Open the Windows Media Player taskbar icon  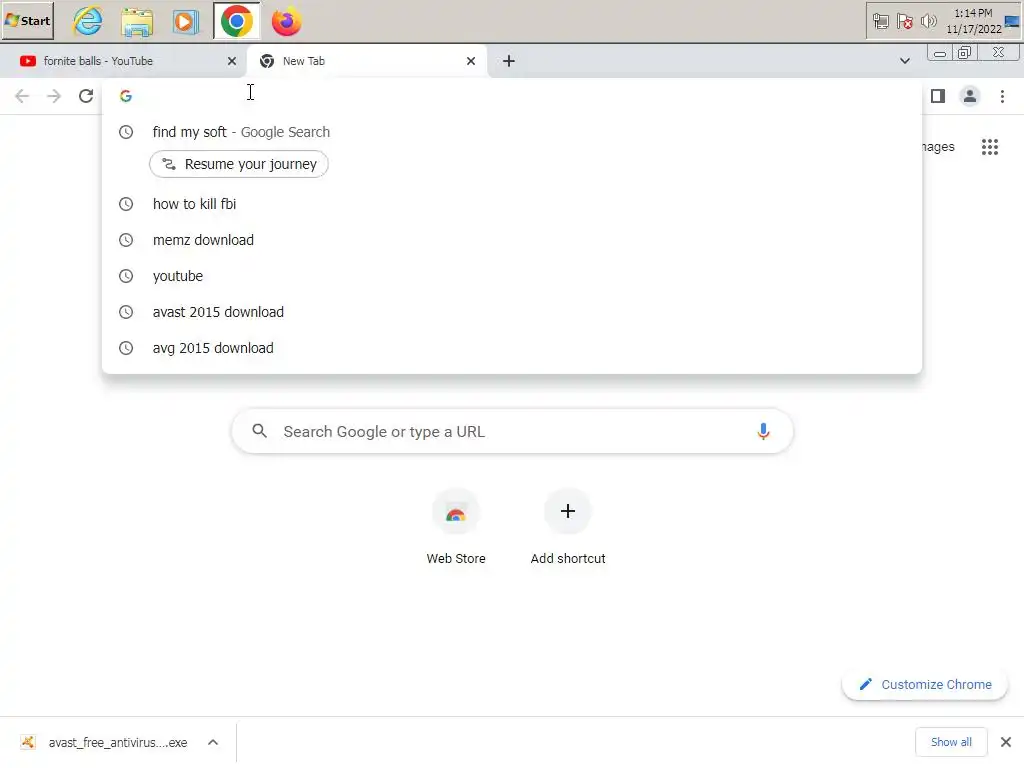(x=186, y=22)
